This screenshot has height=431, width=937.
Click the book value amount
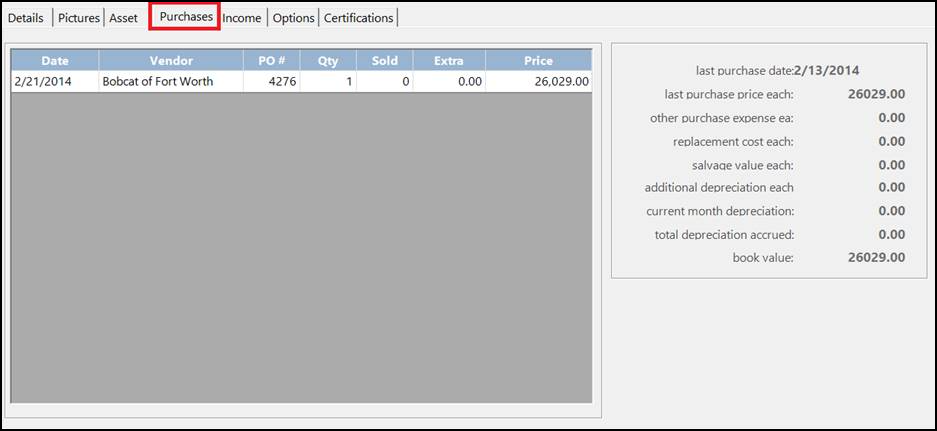click(x=876, y=258)
